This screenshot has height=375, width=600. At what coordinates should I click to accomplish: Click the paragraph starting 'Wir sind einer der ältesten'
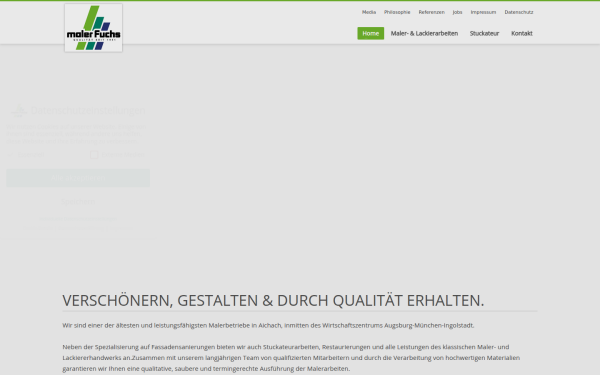pos(268,325)
